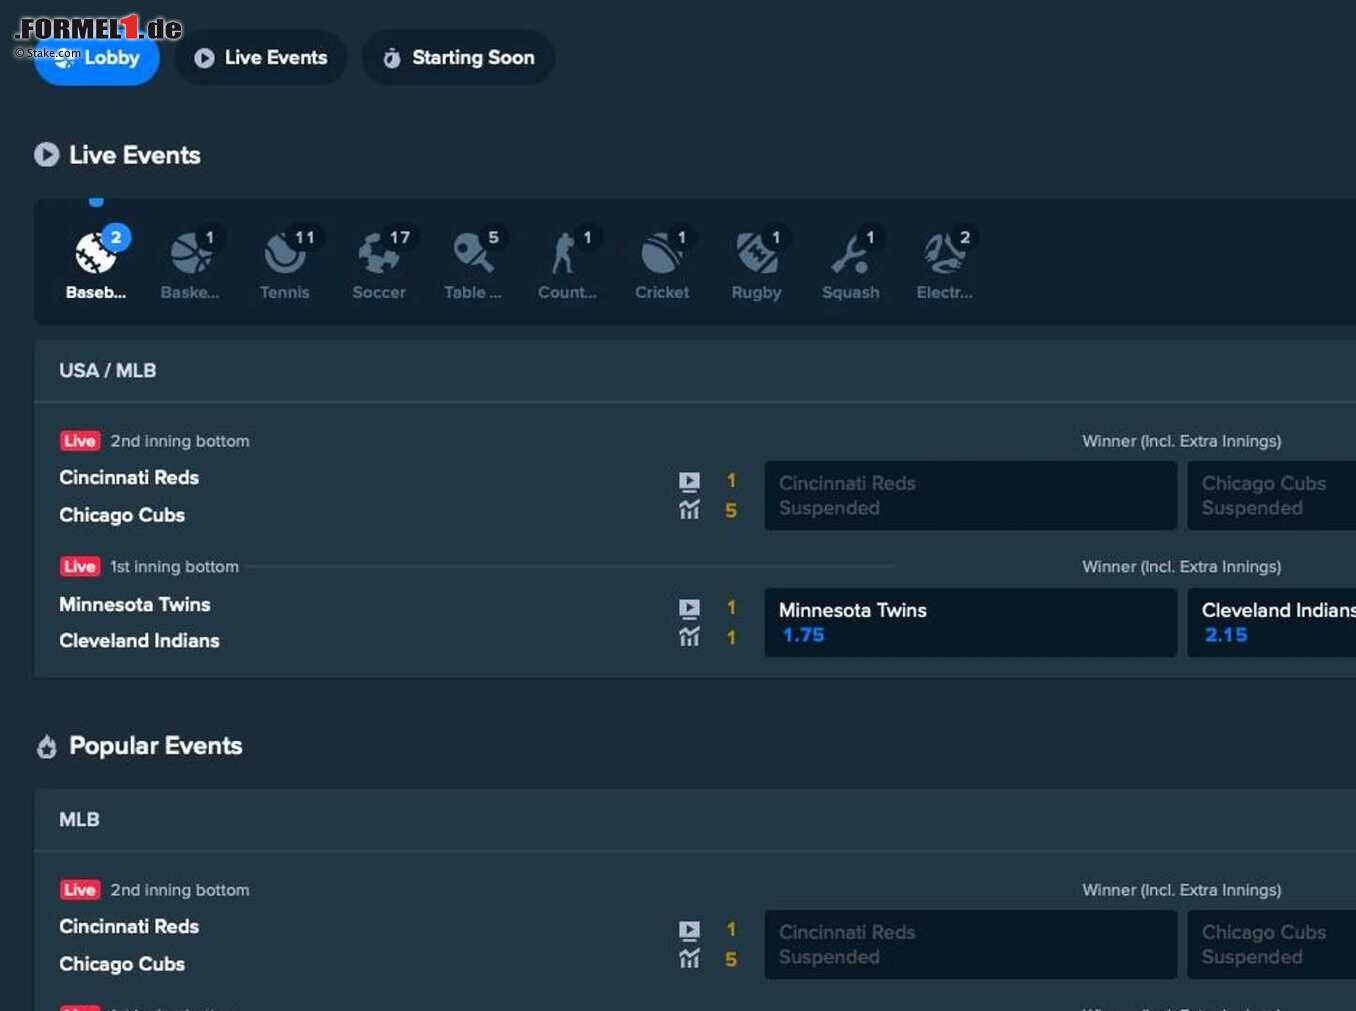Click the Popular Events section heading
This screenshot has height=1011, width=1356.
156,746
